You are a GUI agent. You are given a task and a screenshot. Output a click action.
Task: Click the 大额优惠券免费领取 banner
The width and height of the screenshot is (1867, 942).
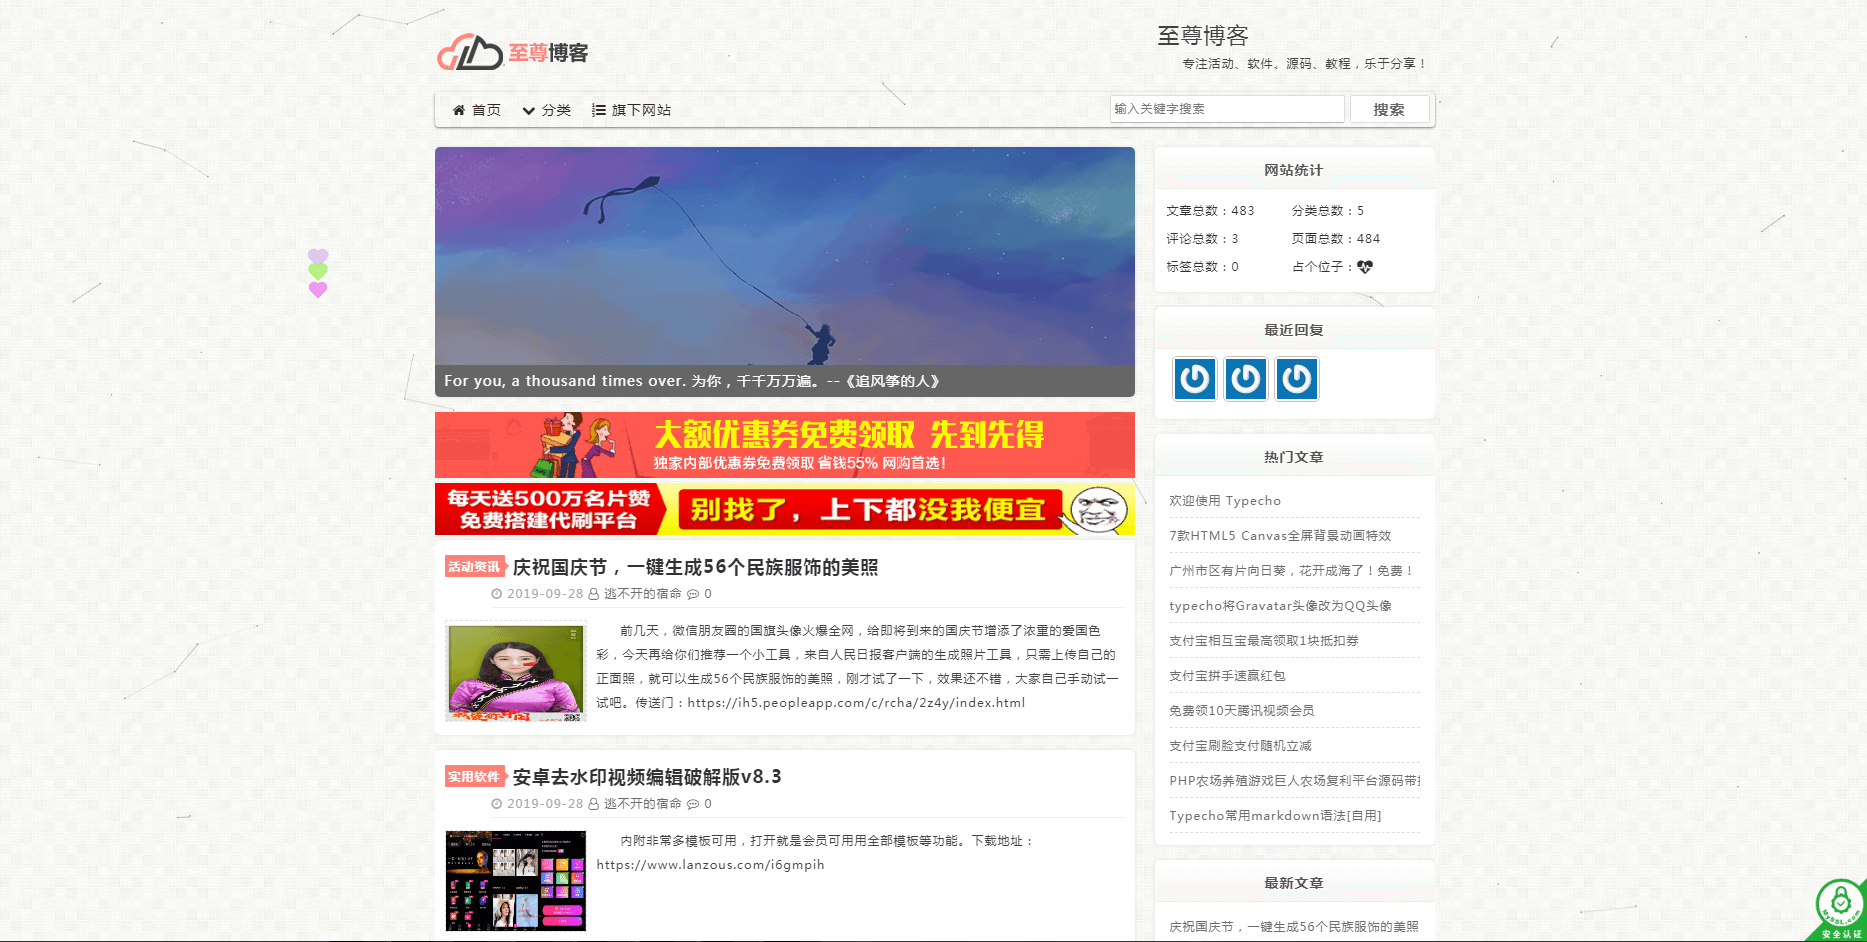(x=784, y=445)
